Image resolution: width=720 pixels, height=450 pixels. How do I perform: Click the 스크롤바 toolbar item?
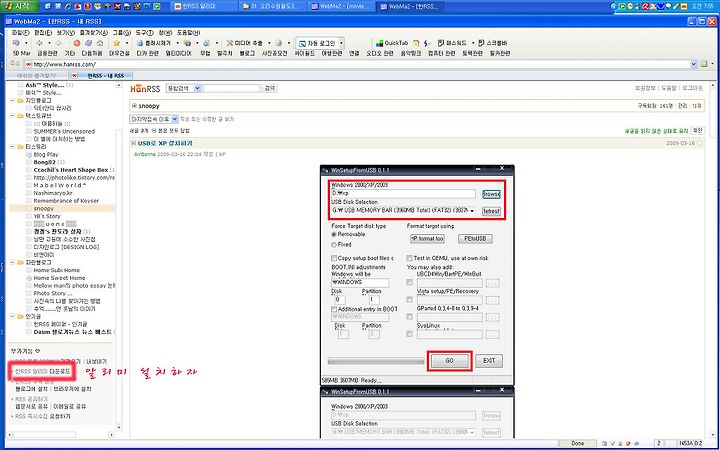[x=492, y=43]
